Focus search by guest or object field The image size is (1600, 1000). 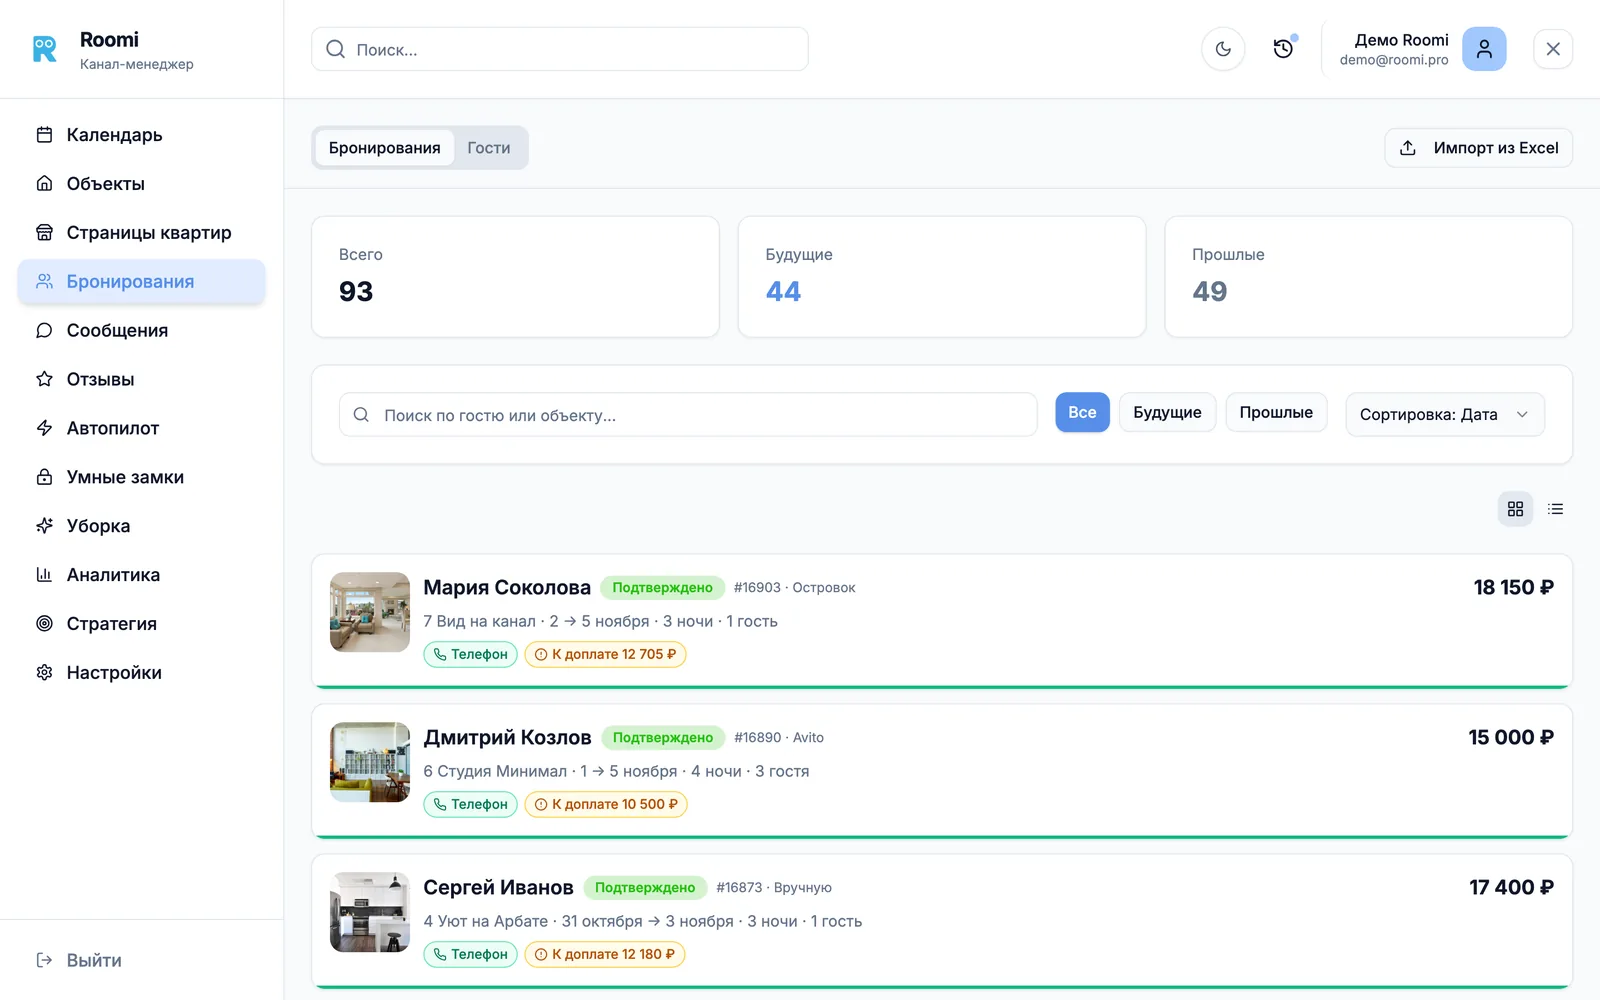pos(688,415)
